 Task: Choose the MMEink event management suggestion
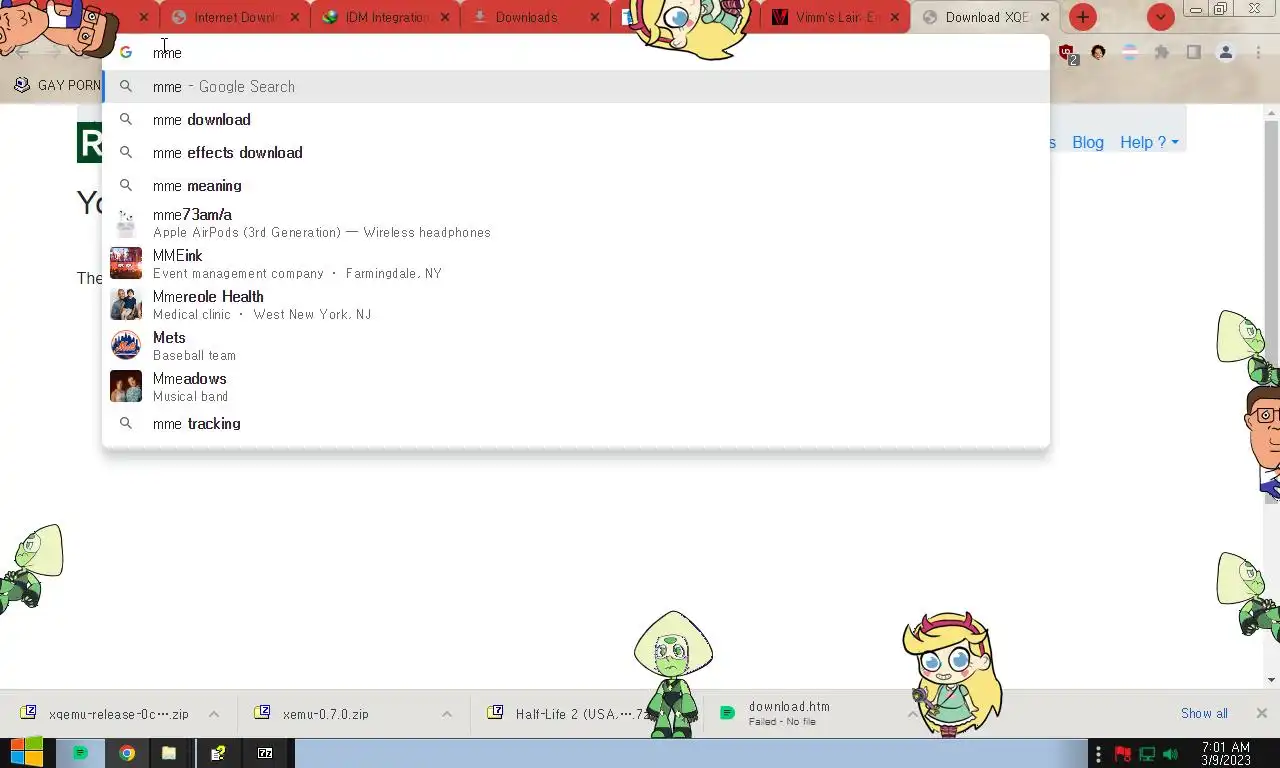tap(576, 263)
